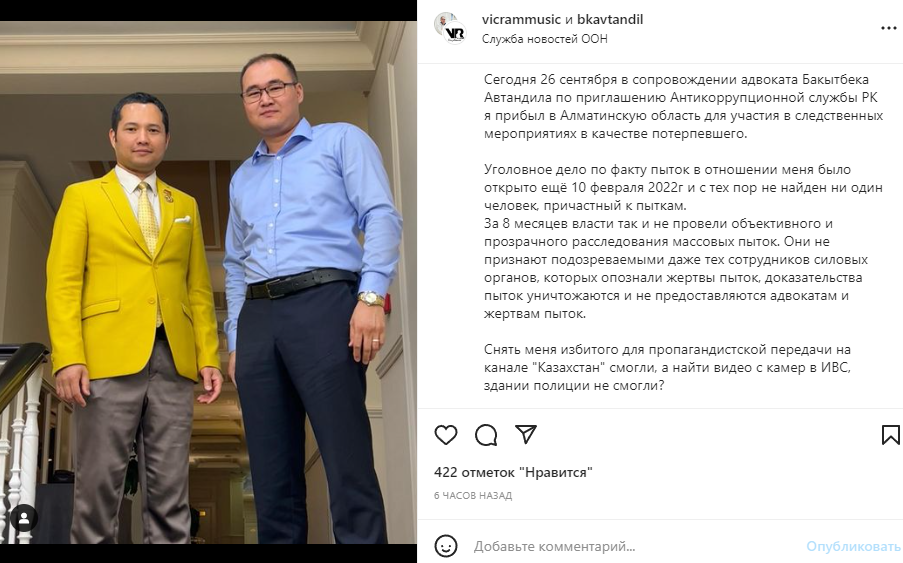Viewport: 903px width, 563px height.
Task: Save post using the bookmark icon
Action: 890,435
